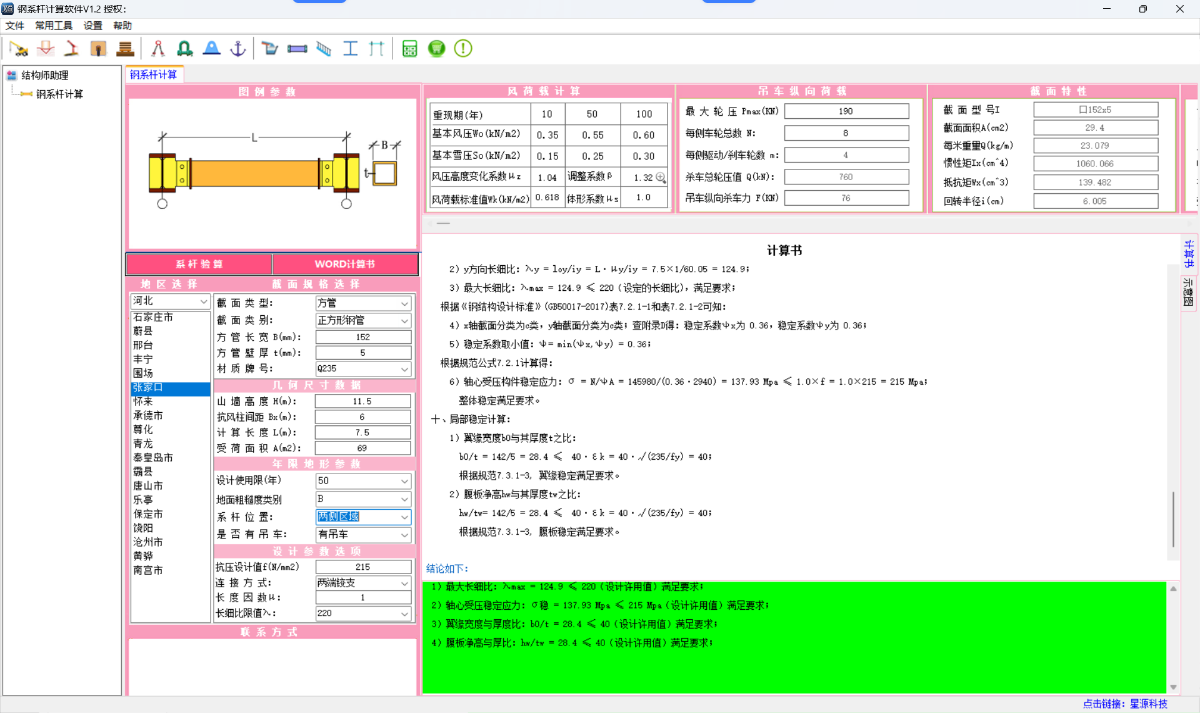This screenshot has height=713, width=1200.
Task: Open the 帮助 menu
Action: pyautogui.click(x=122, y=25)
